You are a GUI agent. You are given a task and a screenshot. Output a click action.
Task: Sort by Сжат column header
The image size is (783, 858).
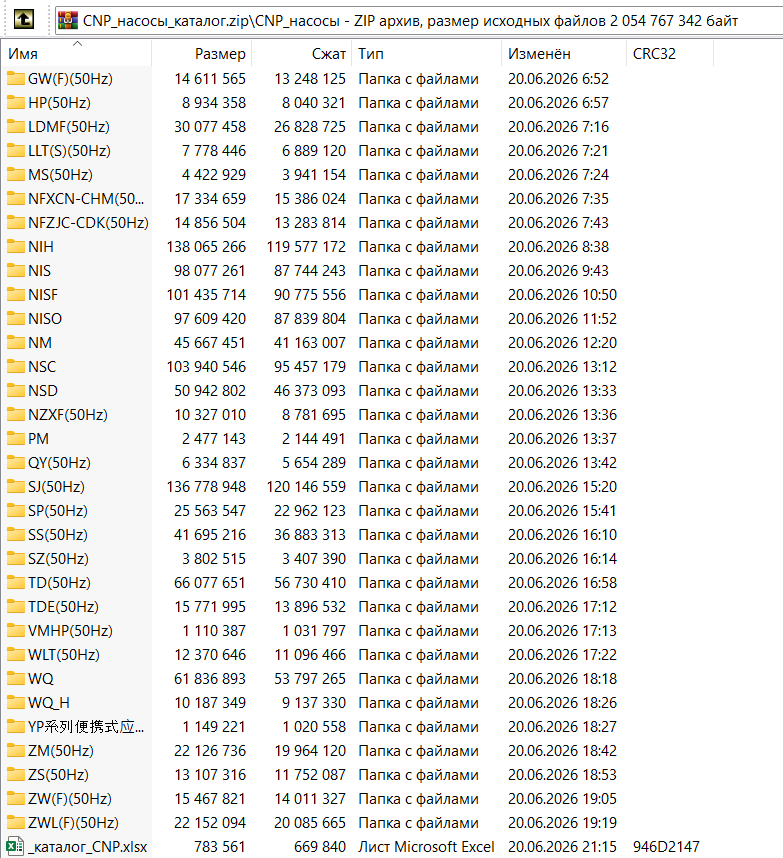point(301,54)
